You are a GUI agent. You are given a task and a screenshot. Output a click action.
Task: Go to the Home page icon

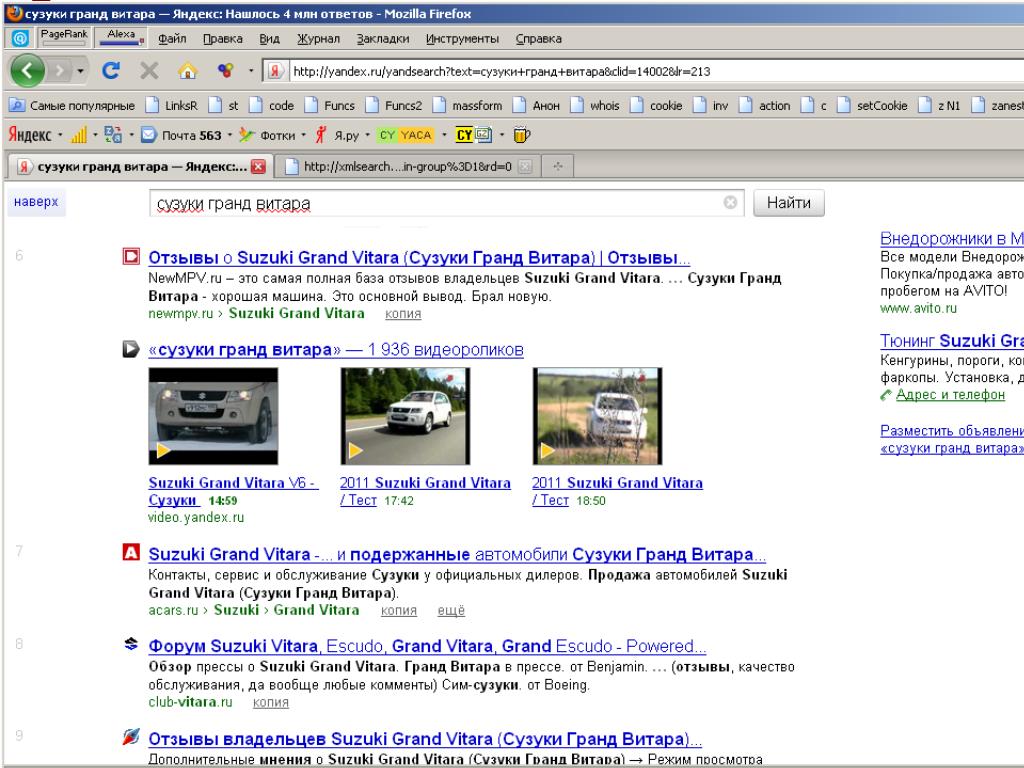[187, 70]
